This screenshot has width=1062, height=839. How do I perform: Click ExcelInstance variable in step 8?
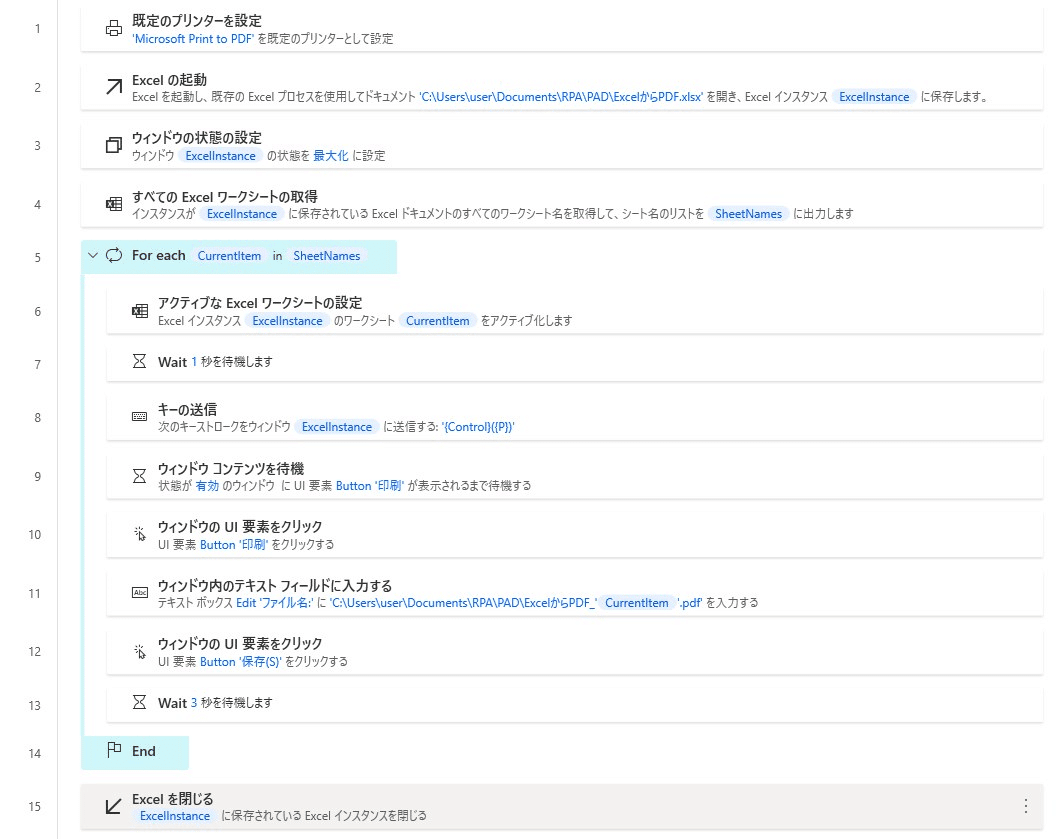click(337, 427)
